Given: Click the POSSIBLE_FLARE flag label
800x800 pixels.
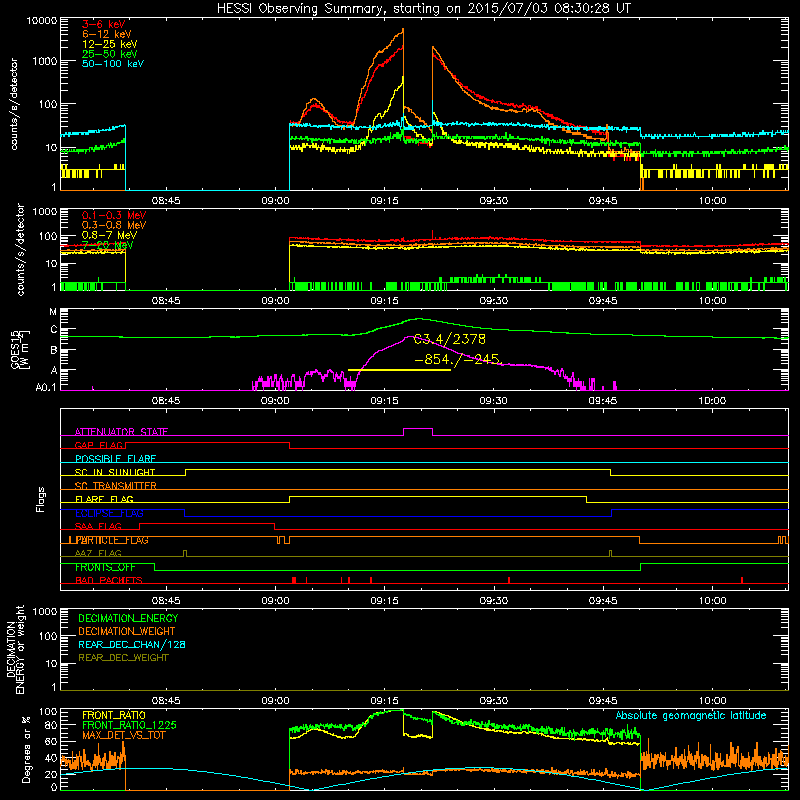Looking at the screenshot, I should [115, 458].
